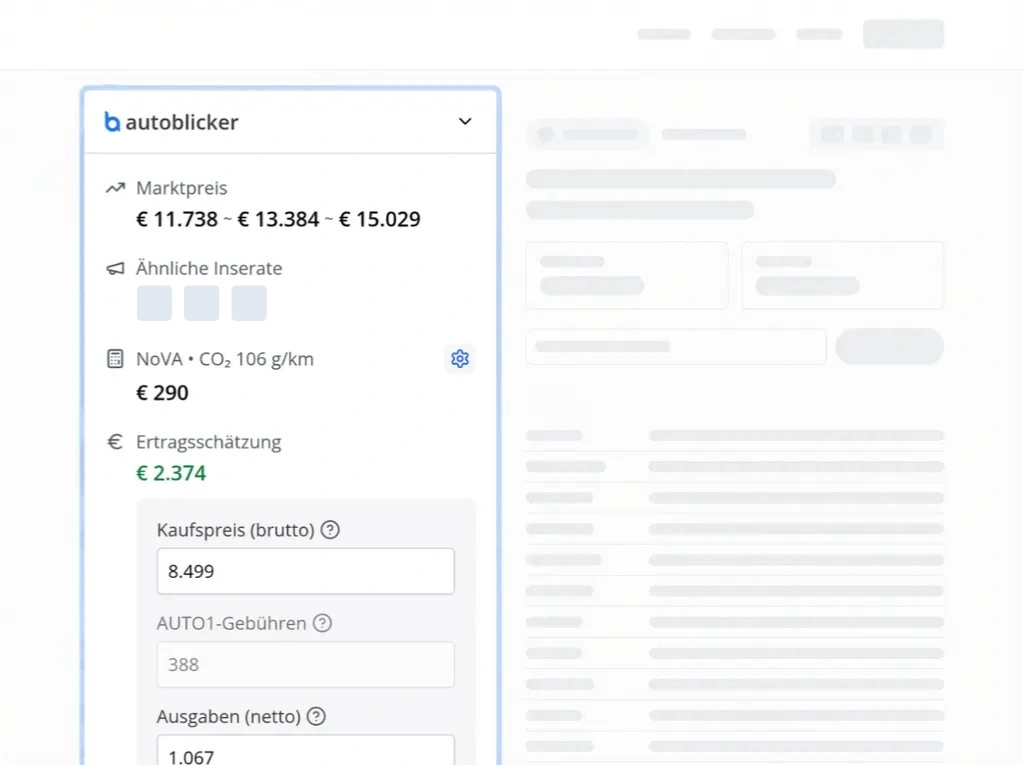Click the green € 2.374 profit estimate

171,473
